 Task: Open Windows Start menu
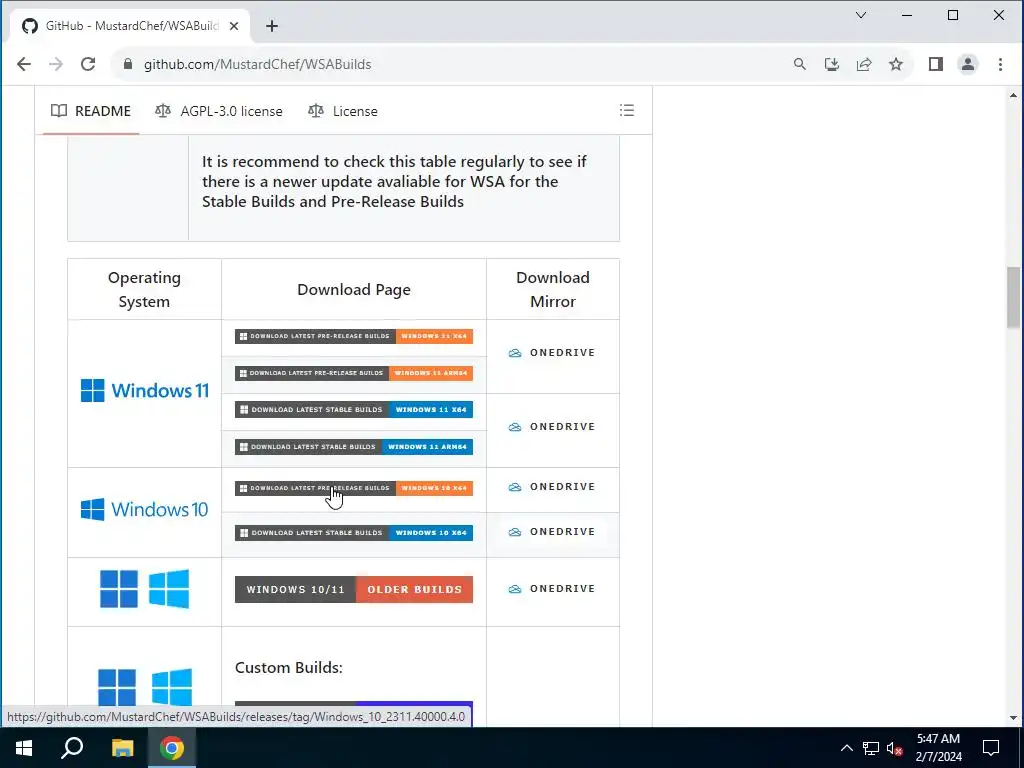pos(24,748)
